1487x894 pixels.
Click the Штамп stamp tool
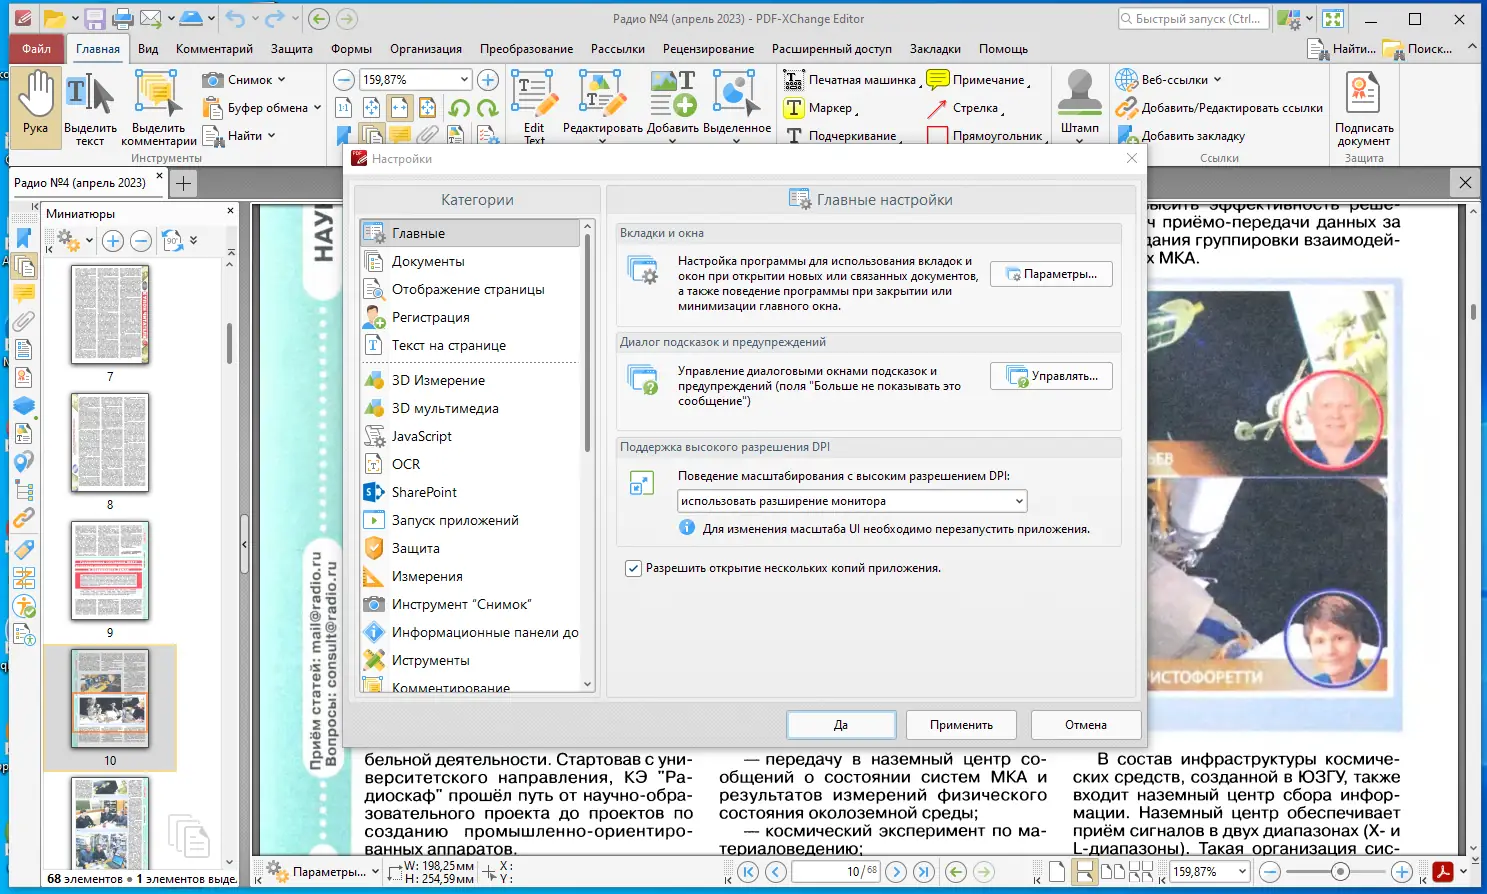(x=1080, y=104)
